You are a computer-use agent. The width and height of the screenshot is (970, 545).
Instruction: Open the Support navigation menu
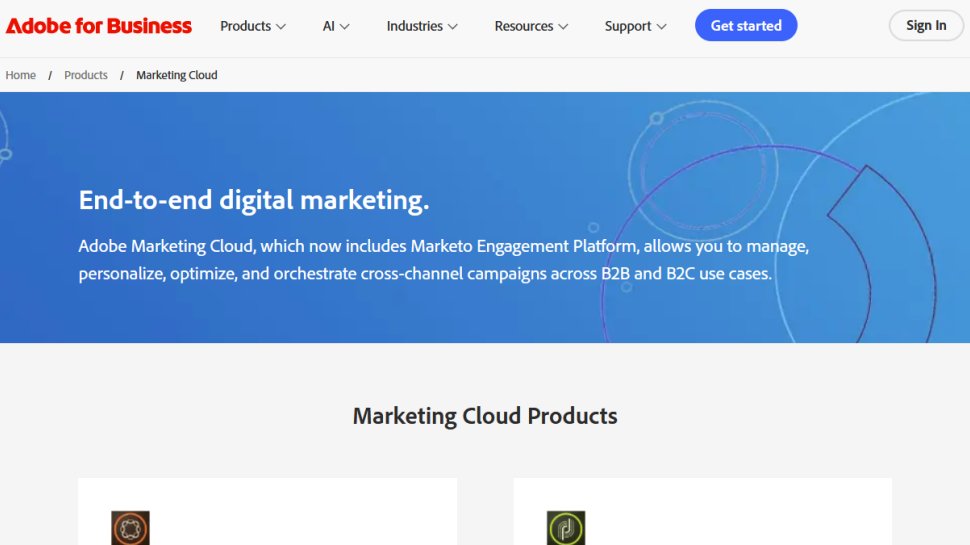pyautogui.click(x=635, y=26)
